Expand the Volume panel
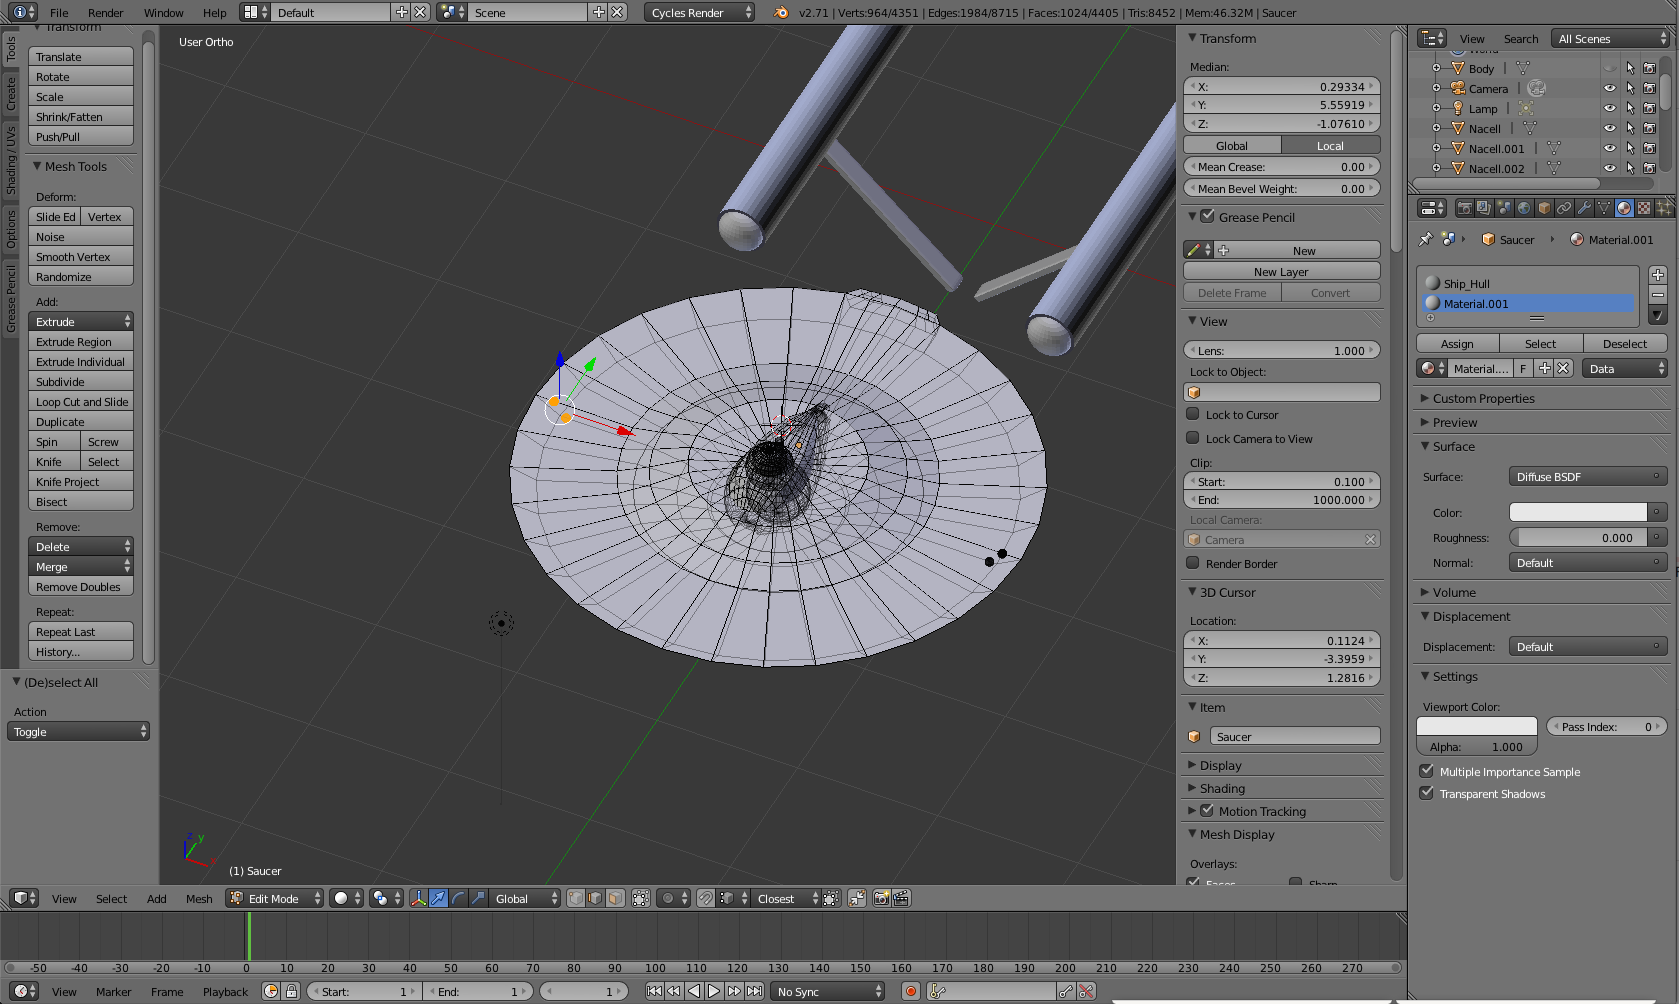Screen dimensions: 1679x1004 [1454, 592]
